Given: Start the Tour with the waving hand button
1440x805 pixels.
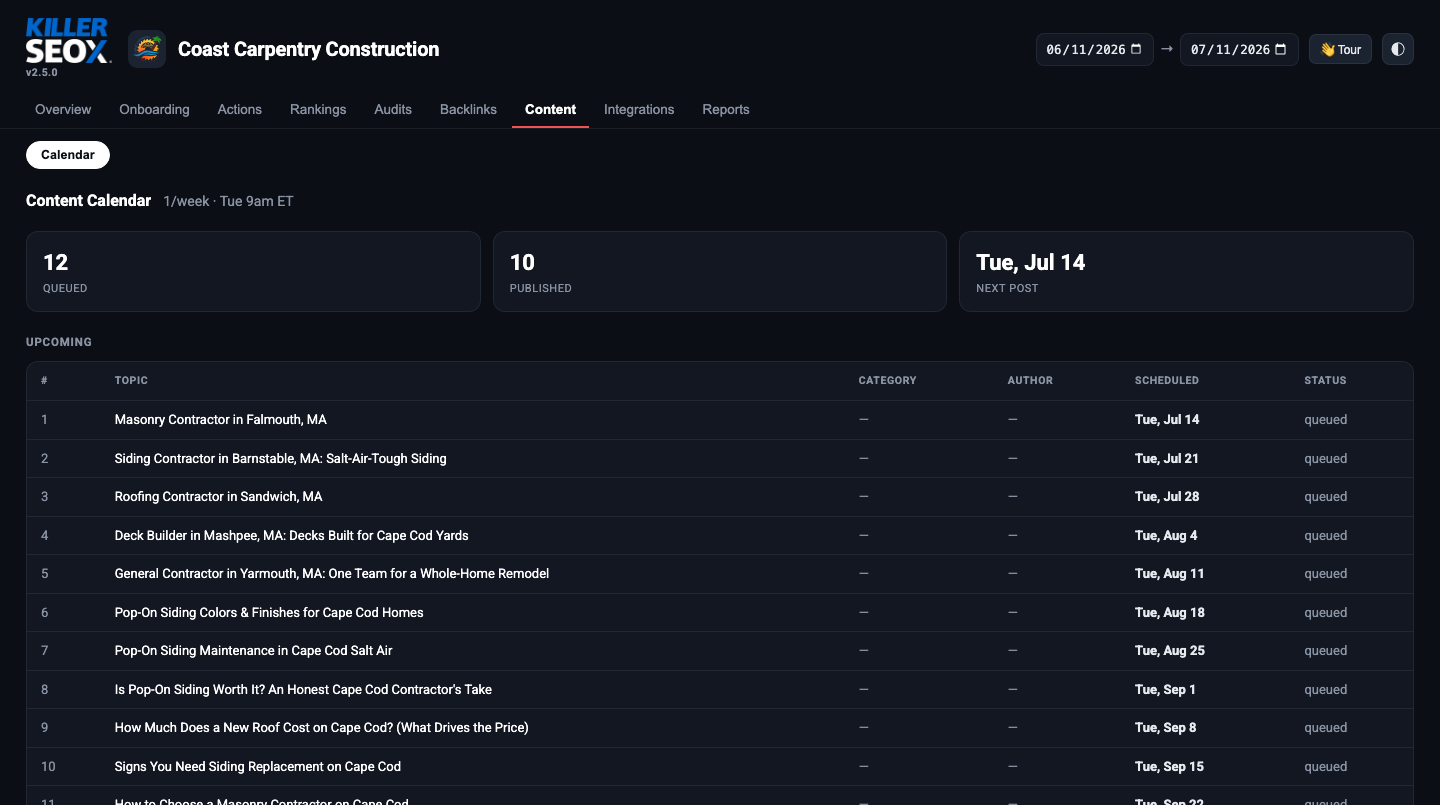Looking at the screenshot, I should coord(1340,49).
